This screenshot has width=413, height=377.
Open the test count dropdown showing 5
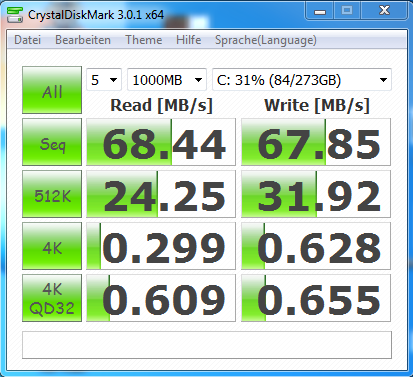[x=104, y=80]
